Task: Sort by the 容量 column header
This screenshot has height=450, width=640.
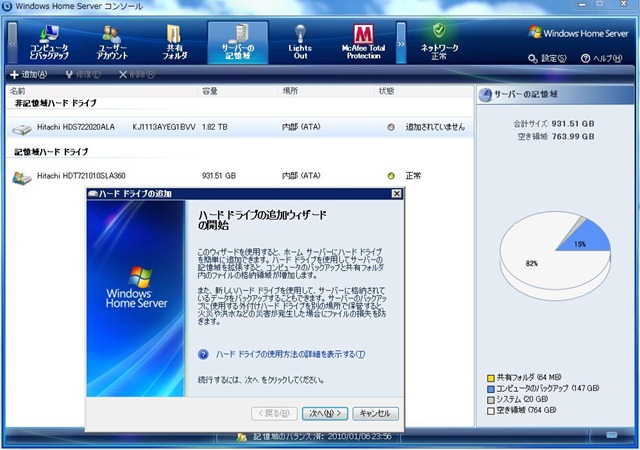Action: pos(239,91)
